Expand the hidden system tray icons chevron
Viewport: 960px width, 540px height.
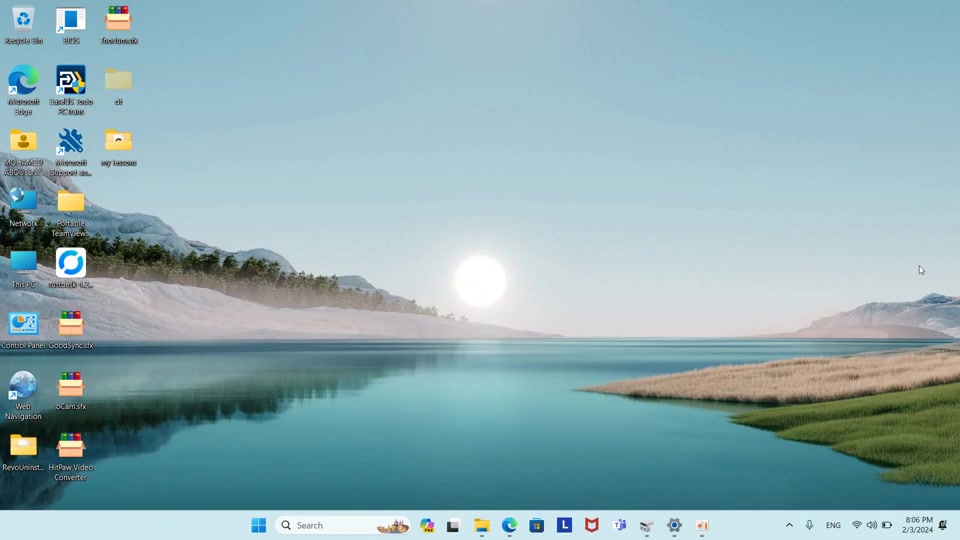coord(789,525)
